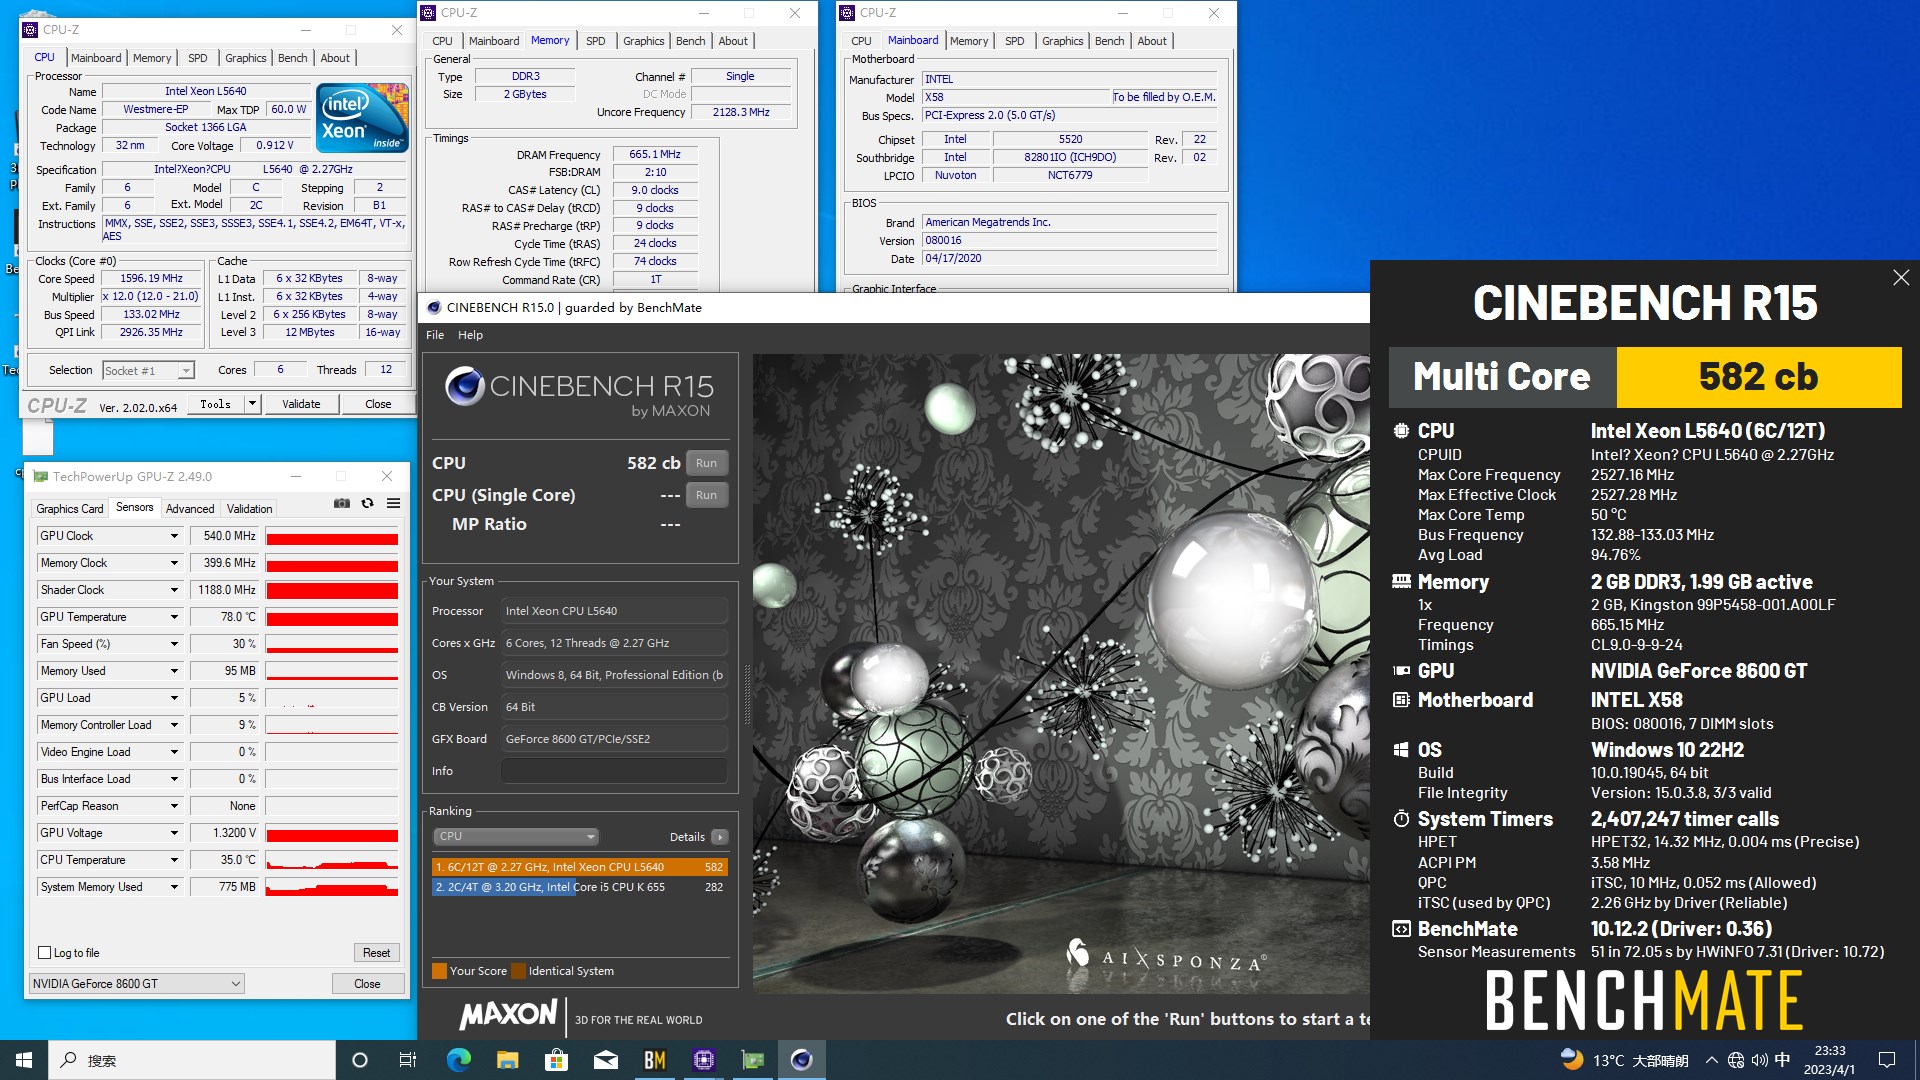Close the BenchMate result panel with X
This screenshot has width=1920, height=1080.
[x=1900, y=278]
